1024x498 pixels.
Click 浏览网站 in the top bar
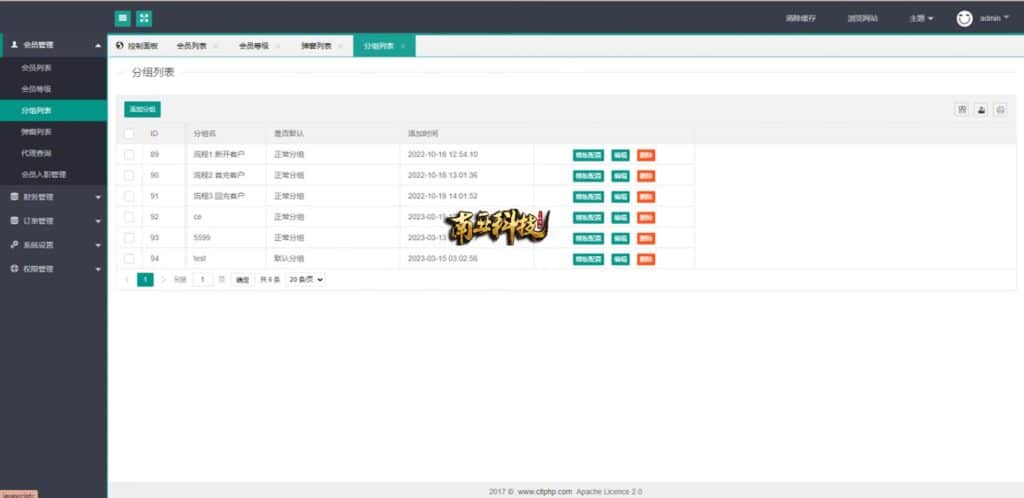(x=863, y=18)
